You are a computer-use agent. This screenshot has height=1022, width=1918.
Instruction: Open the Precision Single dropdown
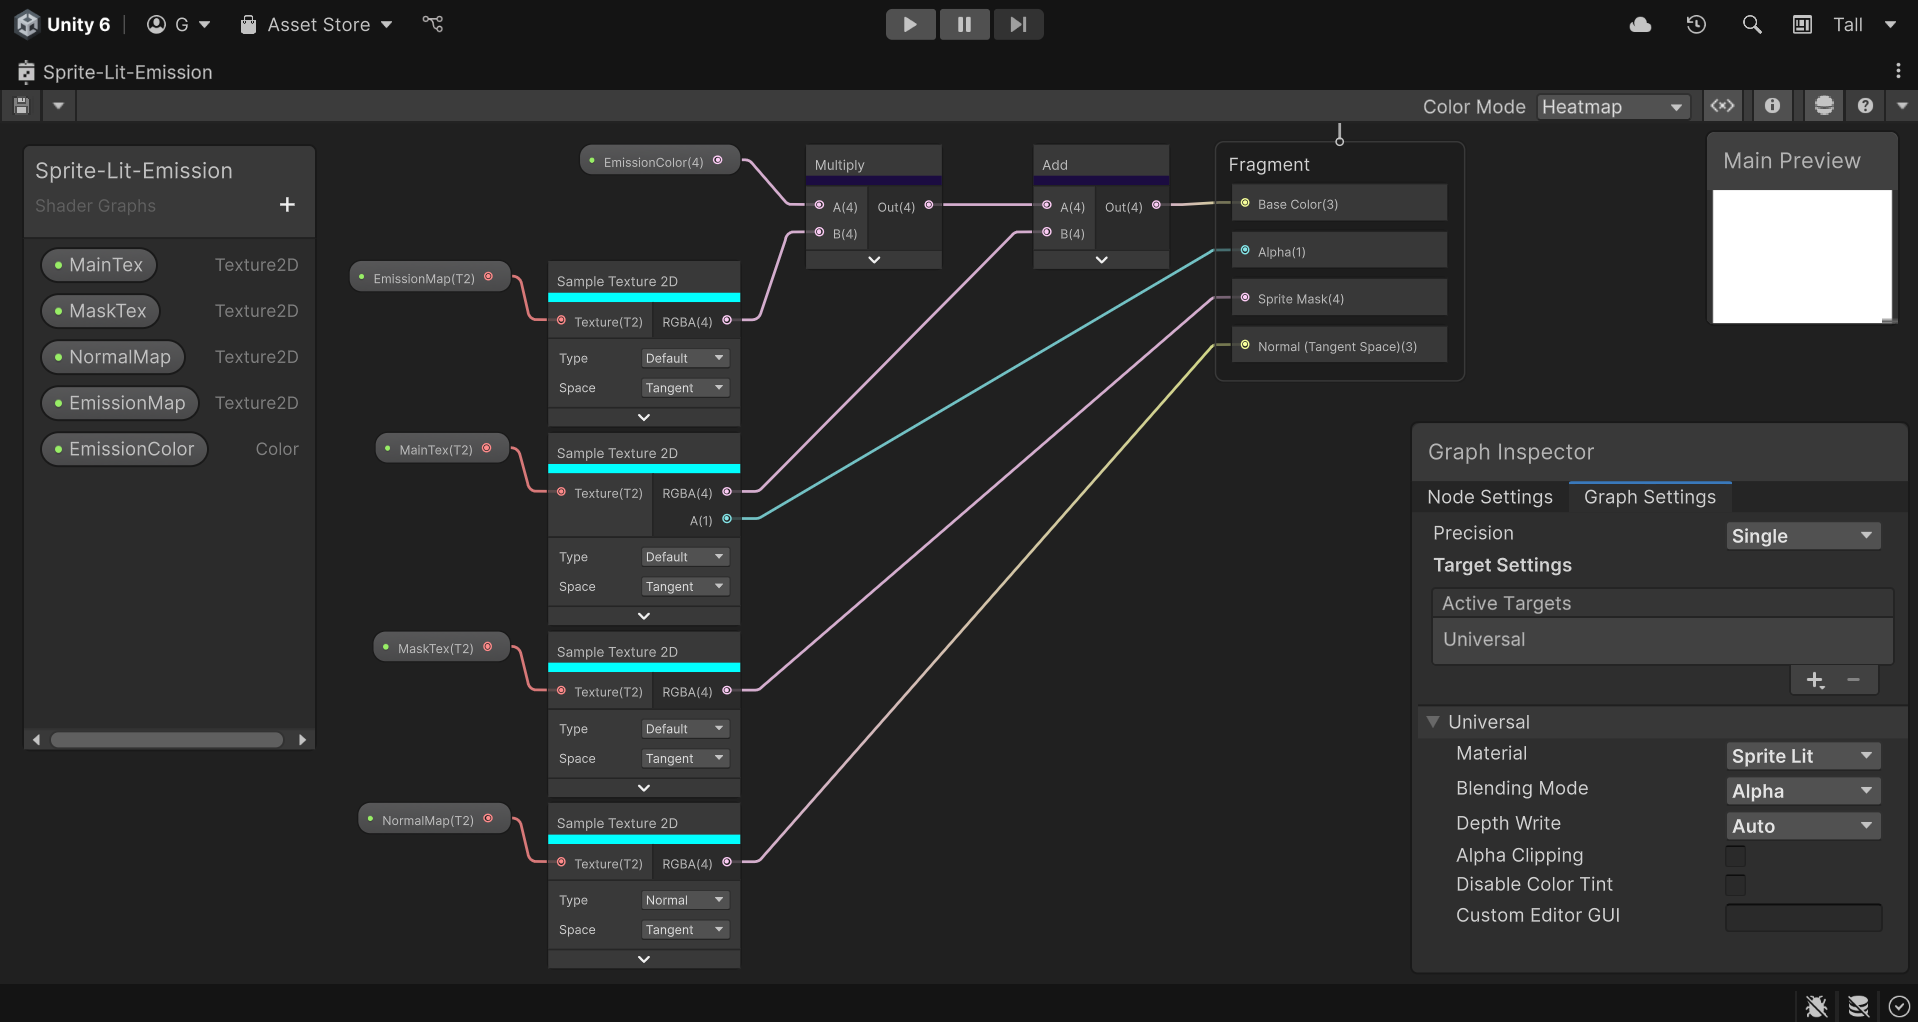pos(1802,536)
